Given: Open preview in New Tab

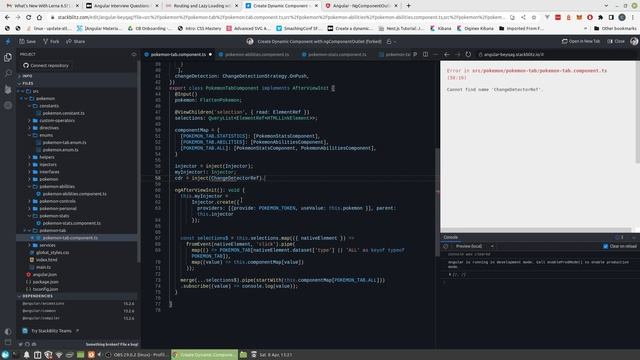Looking at the screenshot, I should [x=581, y=41].
